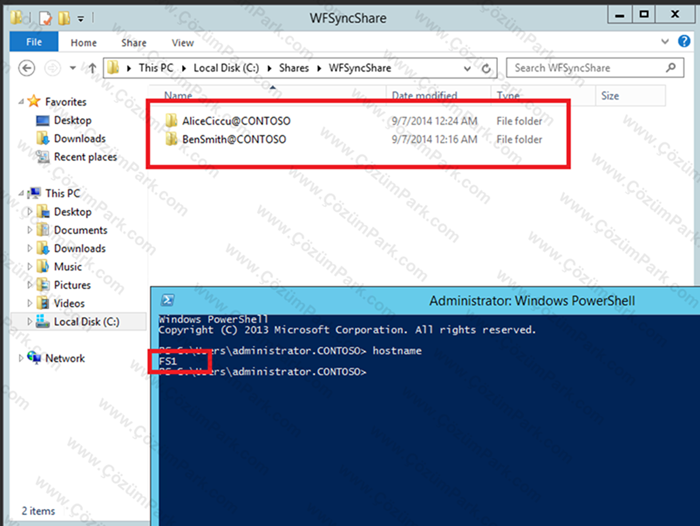Click the Favorites star icon
This screenshot has width=700, height=526.
pyautogui.click(x=34, y=101)
